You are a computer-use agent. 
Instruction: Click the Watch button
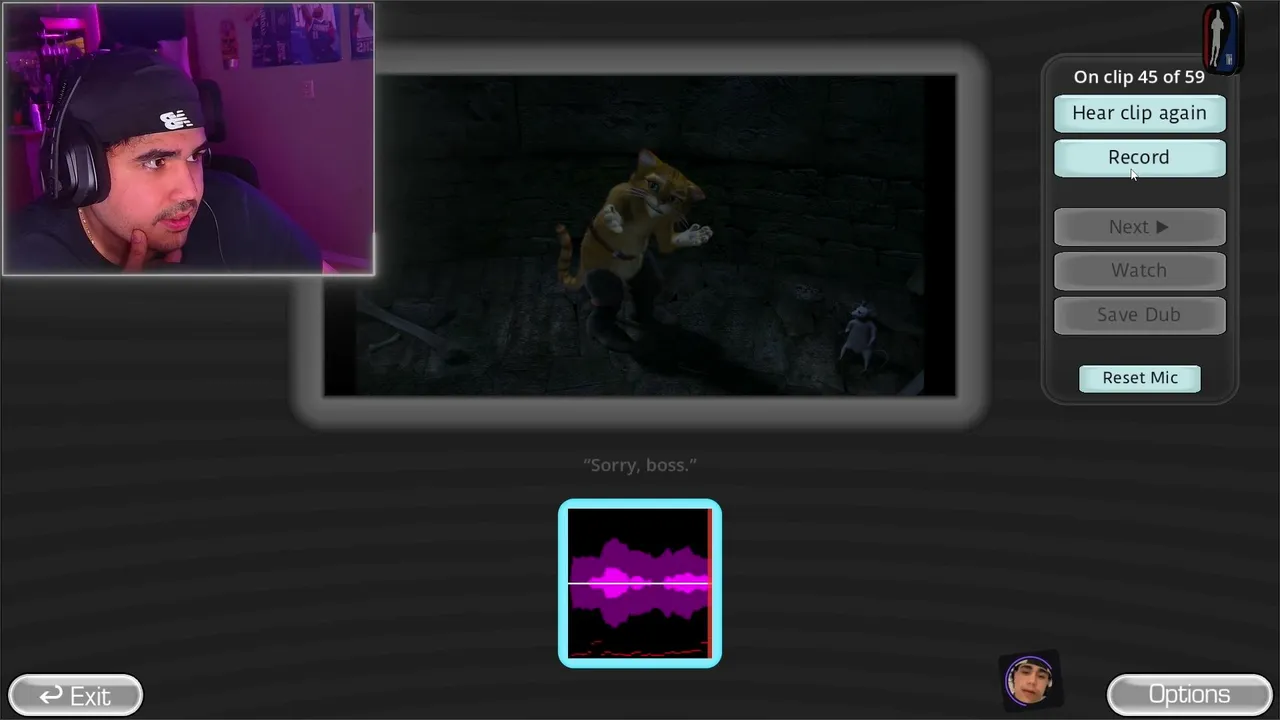point(1139,270)
